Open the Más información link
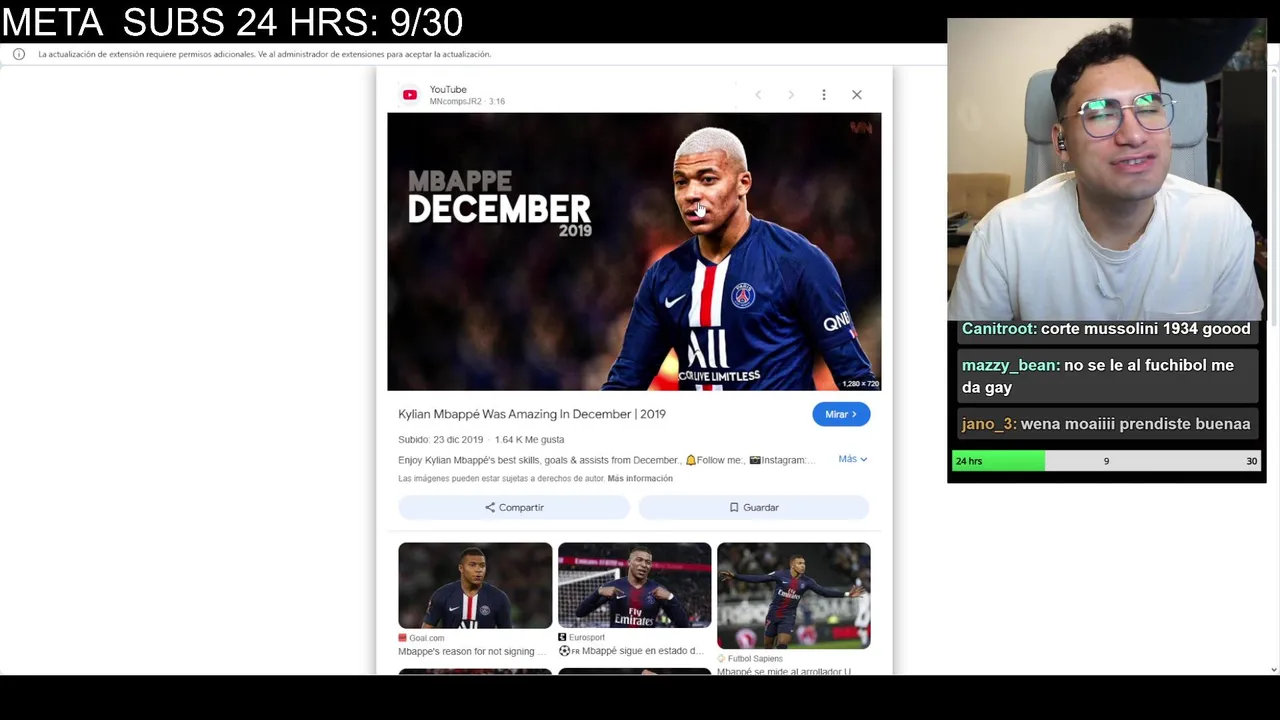Viewport: 1280px width, 720px height. tap(640, 478)
